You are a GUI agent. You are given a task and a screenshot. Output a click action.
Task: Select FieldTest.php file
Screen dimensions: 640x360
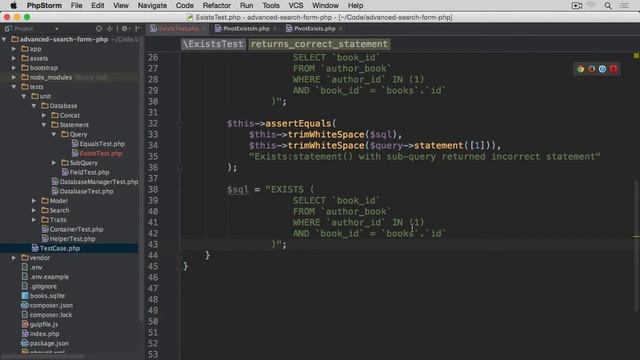(x=89, y=172)
